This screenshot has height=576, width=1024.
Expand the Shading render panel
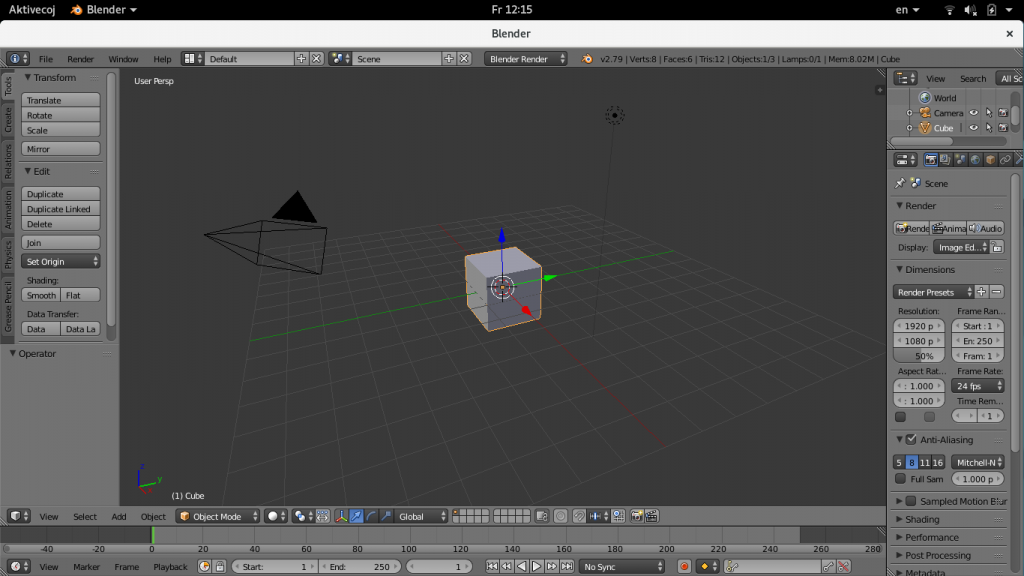(x=921, y=519)
